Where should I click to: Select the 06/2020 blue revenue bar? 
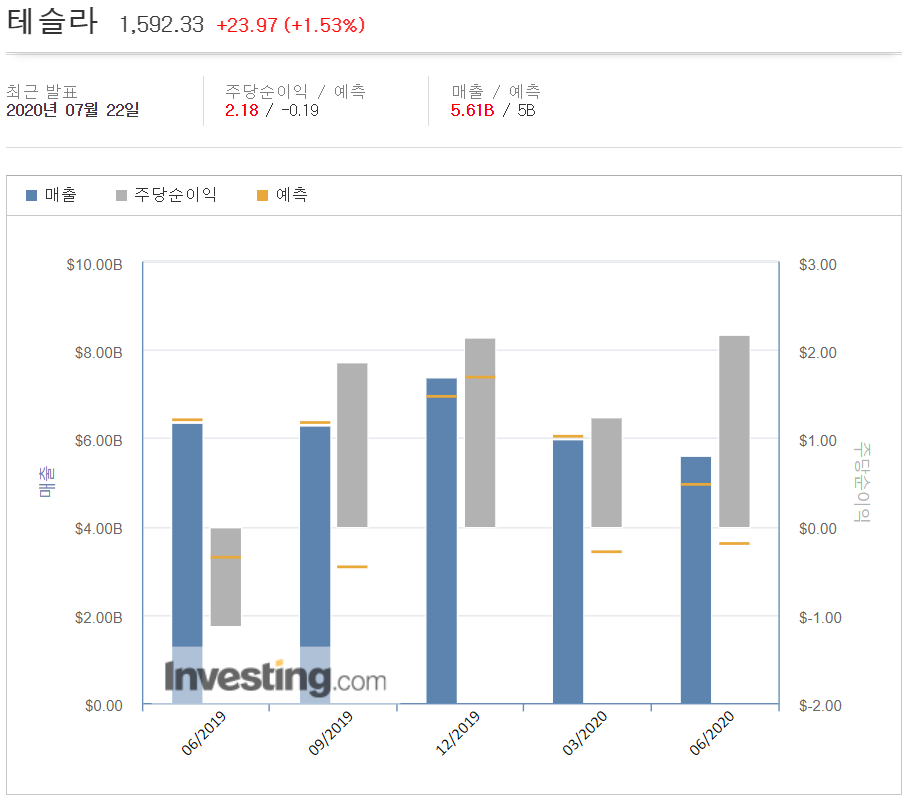pos(696,580)
